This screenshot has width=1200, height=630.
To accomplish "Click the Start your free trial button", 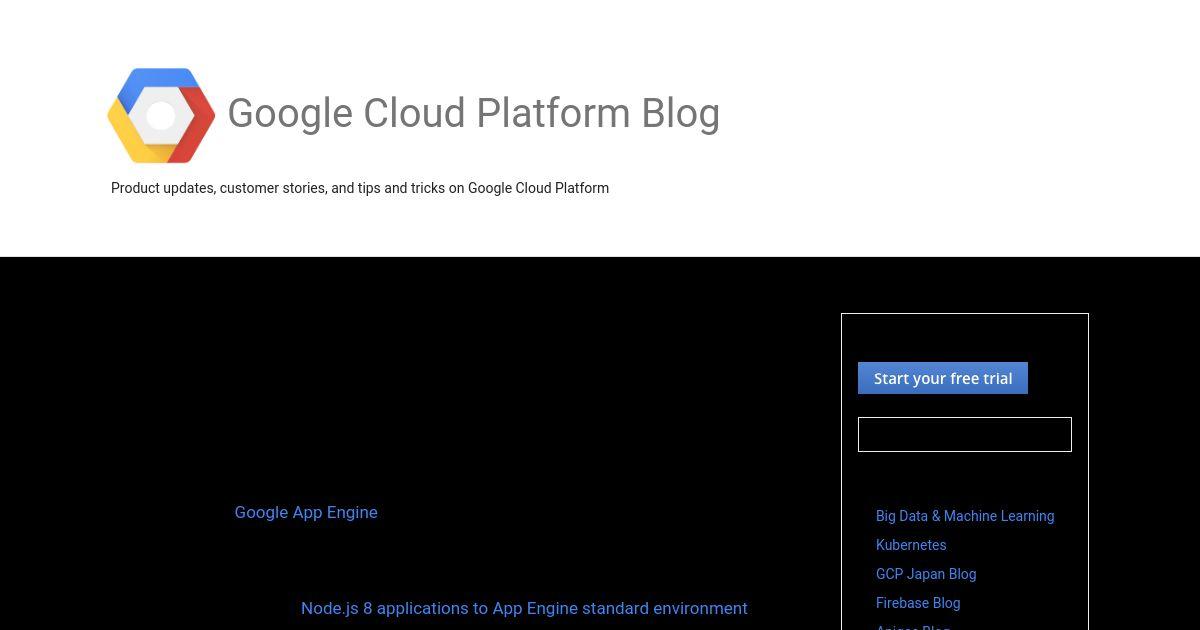I will 943,378.
